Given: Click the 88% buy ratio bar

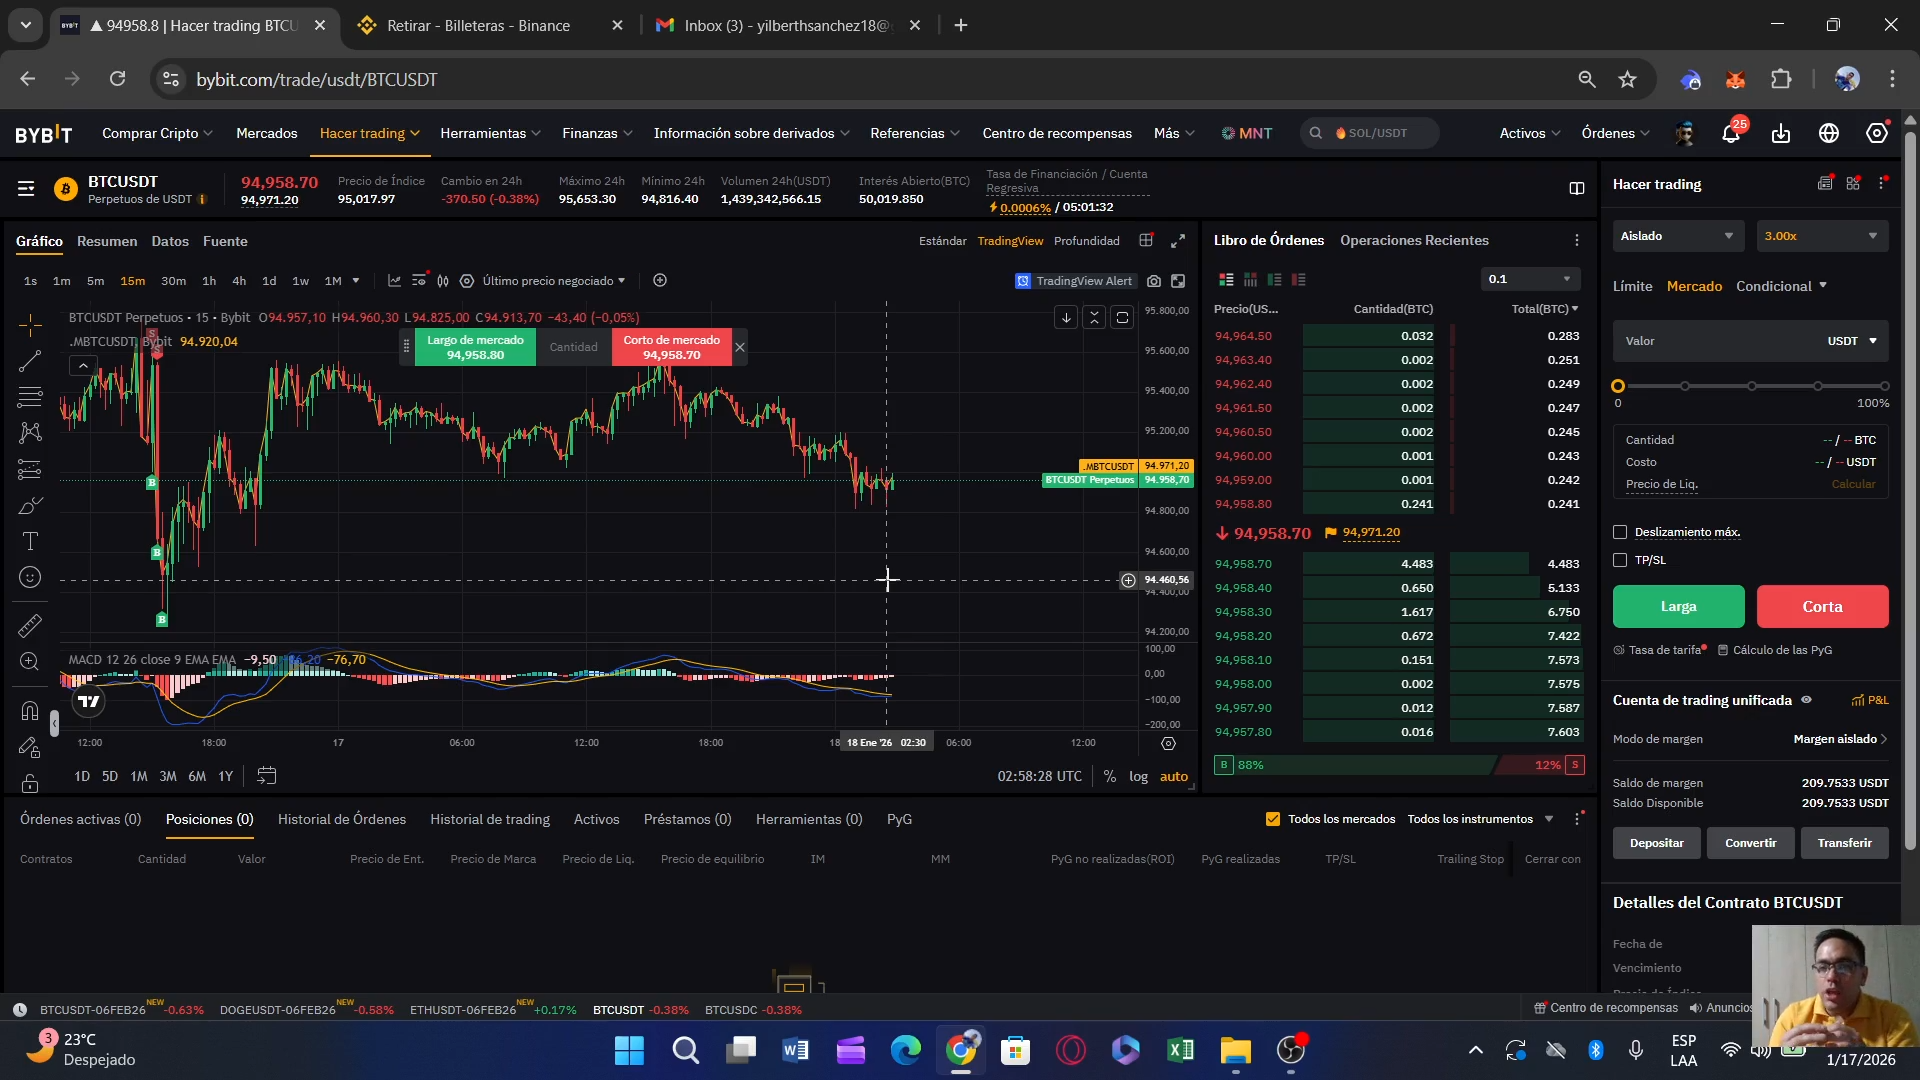Looking at the screenshot, I should click(1354, 765).
